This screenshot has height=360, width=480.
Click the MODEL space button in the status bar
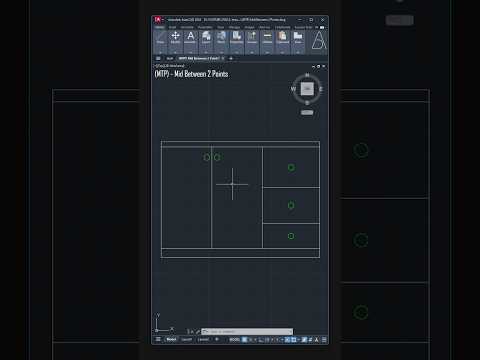(234, 340)
